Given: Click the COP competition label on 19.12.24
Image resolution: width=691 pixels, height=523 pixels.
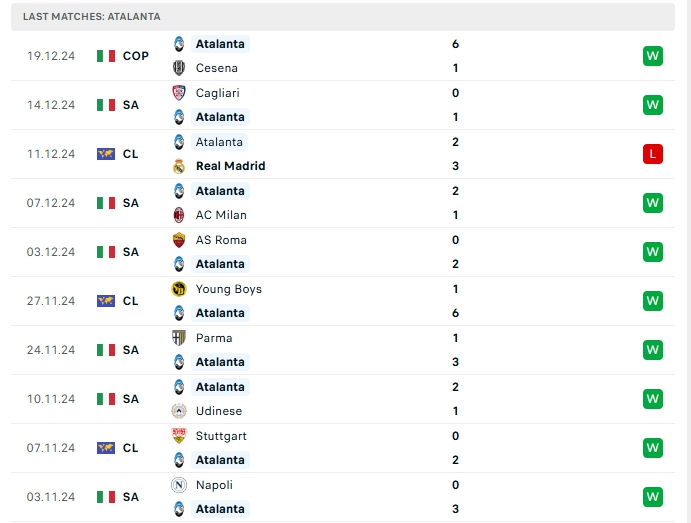Looking at the screenshot, I should click(x=136, y=56).
